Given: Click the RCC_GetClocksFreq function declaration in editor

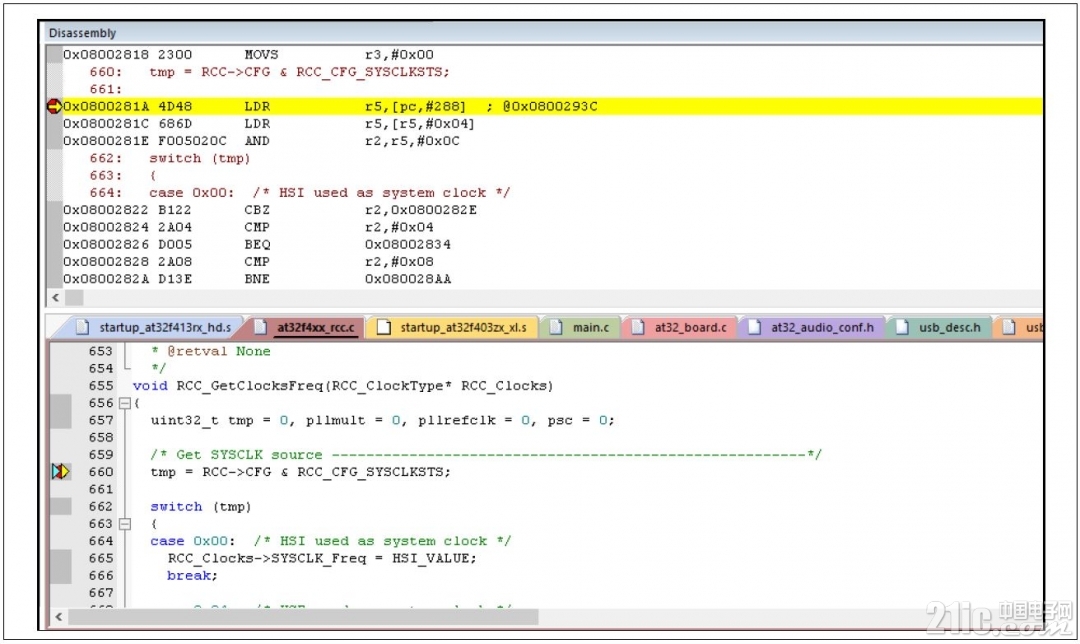Looking at the screenshot, I should [343, 386].
